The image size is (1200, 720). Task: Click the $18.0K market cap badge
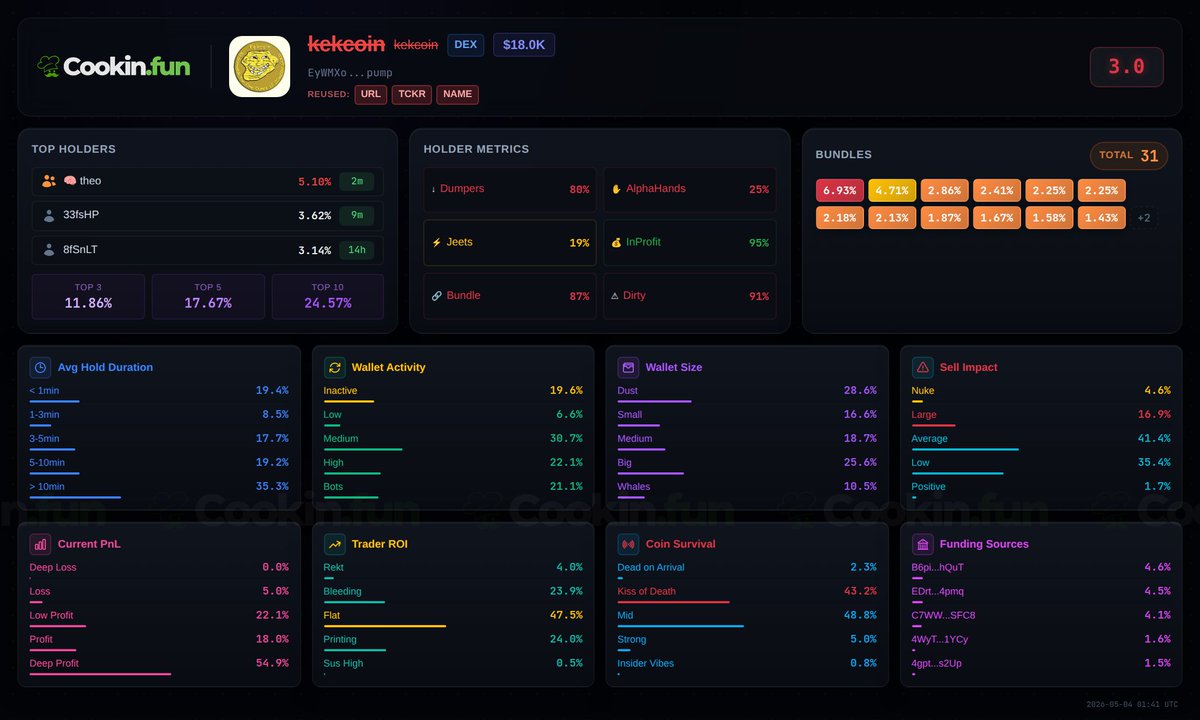pyautogui.click(x=524, y=44)
